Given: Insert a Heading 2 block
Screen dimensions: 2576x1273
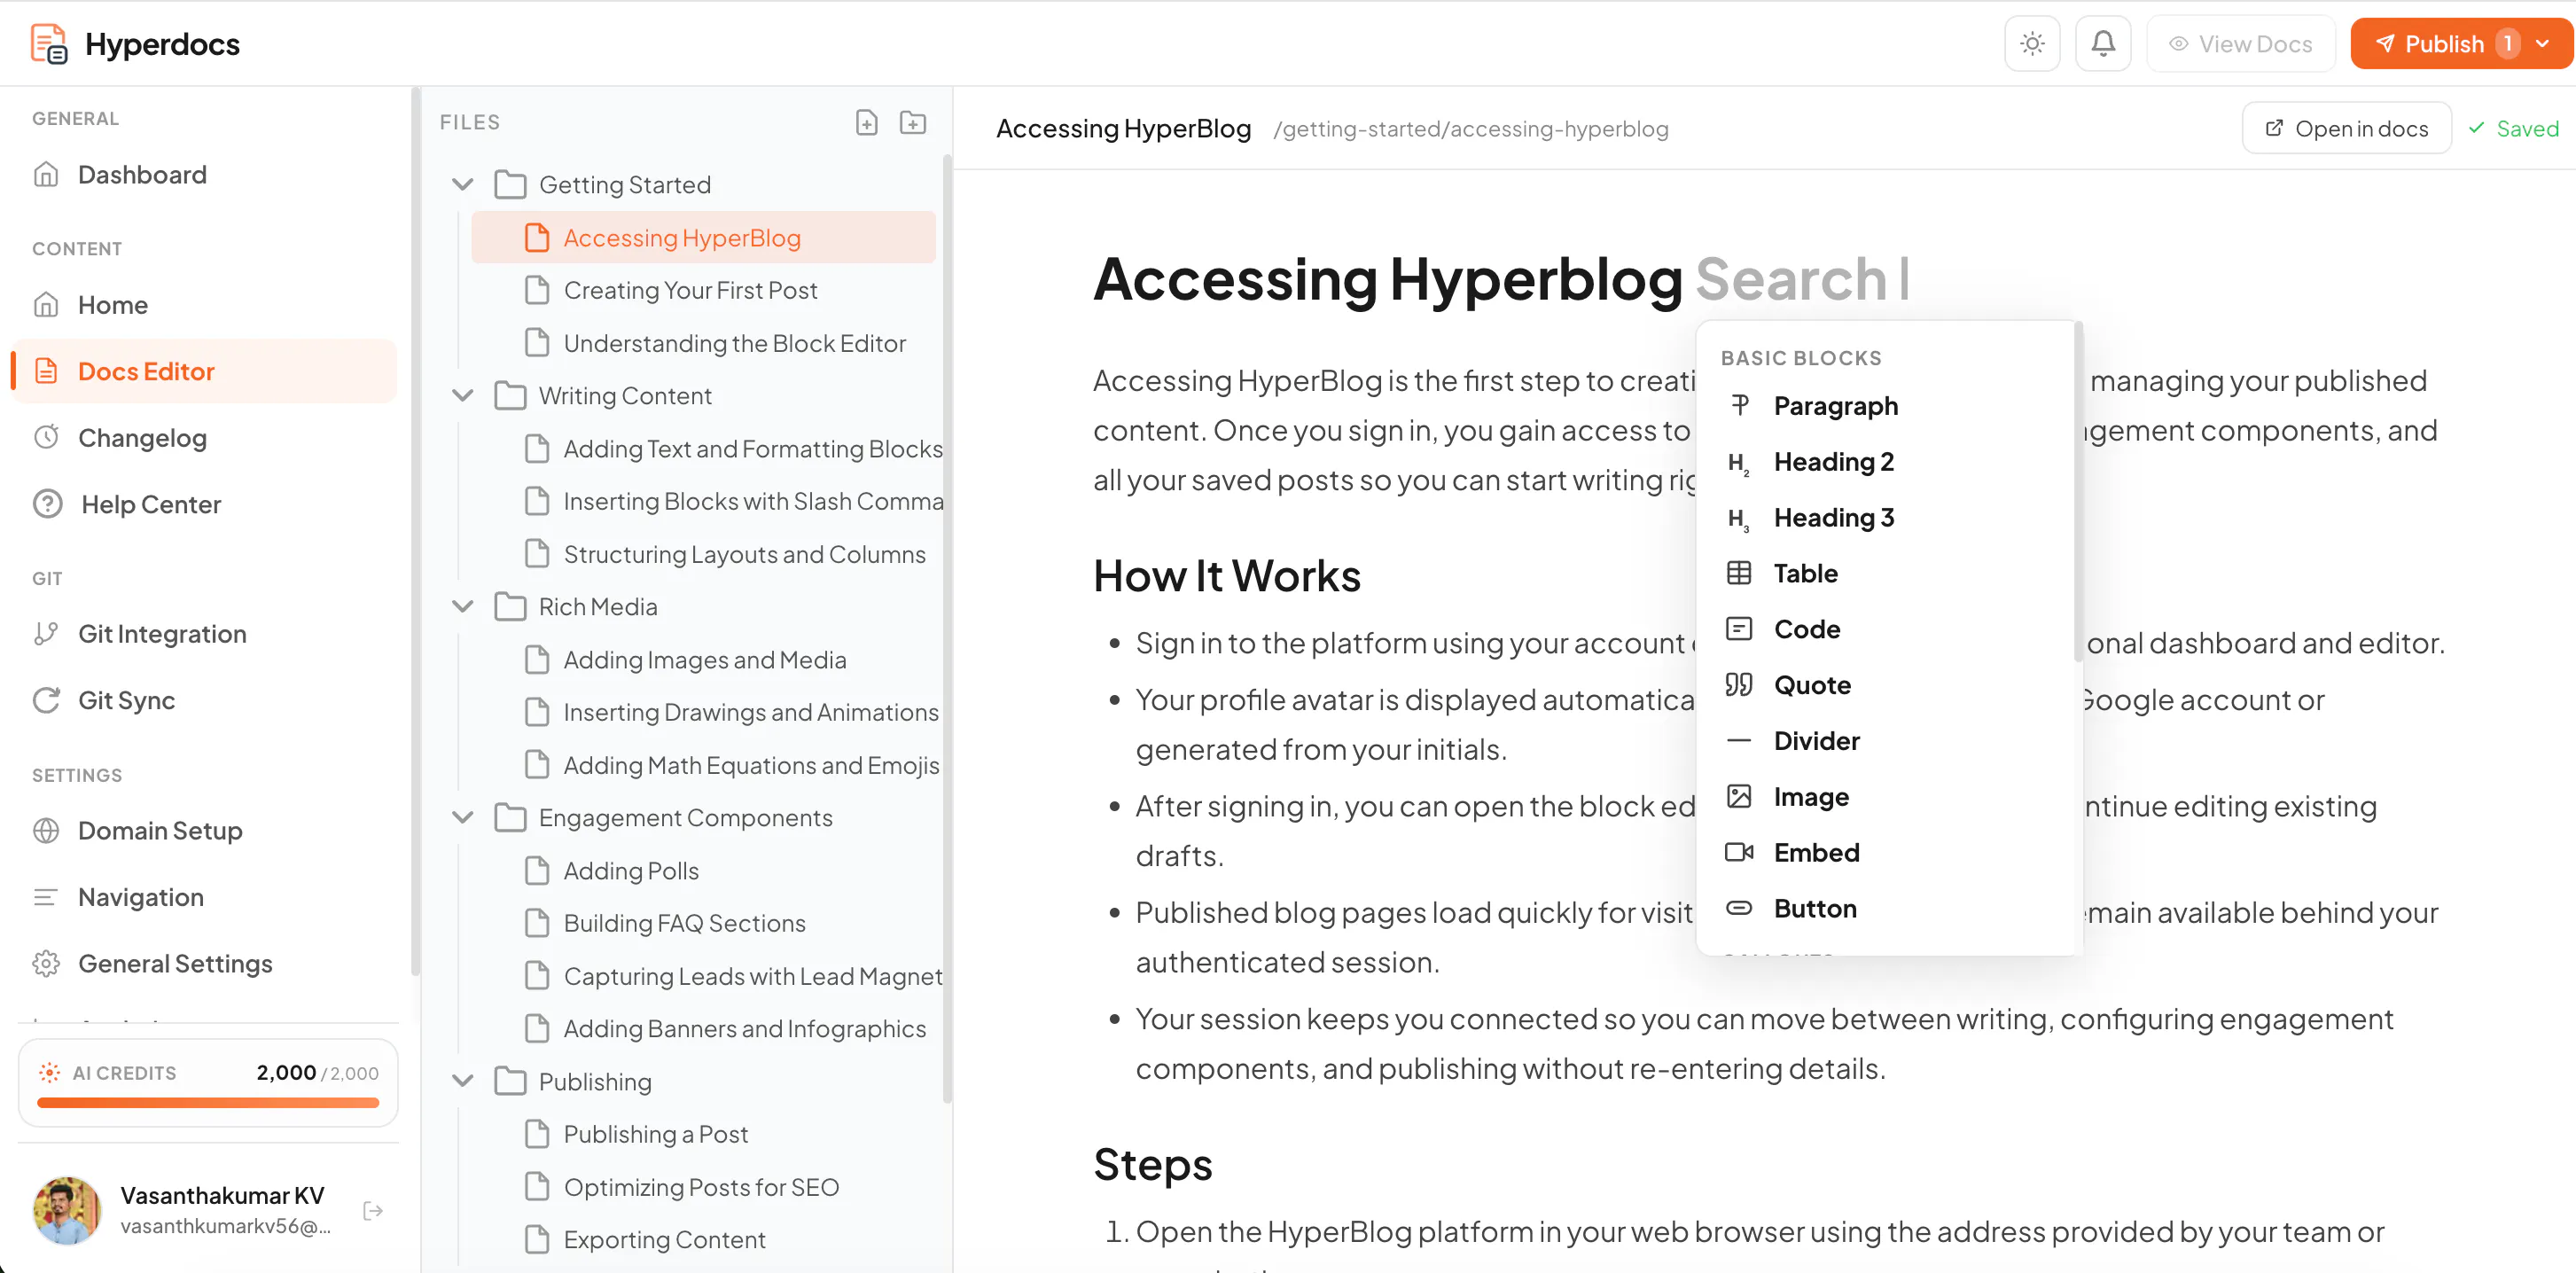Looking at the screenshot, I should pos(1886,461).
